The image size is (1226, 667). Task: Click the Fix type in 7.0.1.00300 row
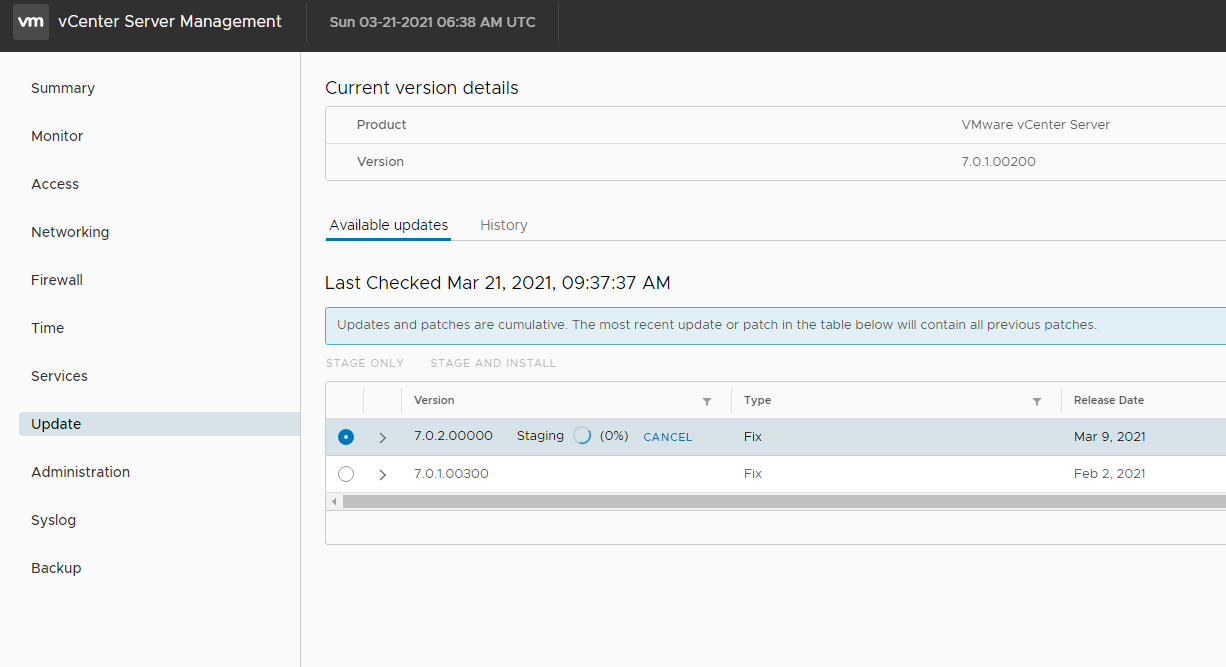click(753, 474)
